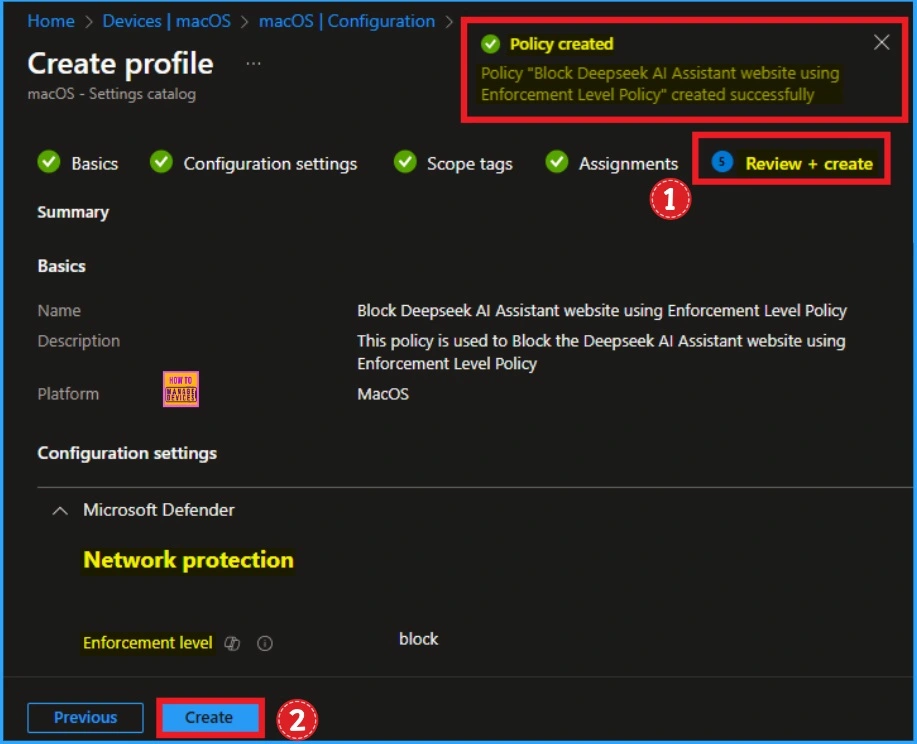Click the green checkmark next to Basics
Viewport: 917px width, 744px height.
49,162
